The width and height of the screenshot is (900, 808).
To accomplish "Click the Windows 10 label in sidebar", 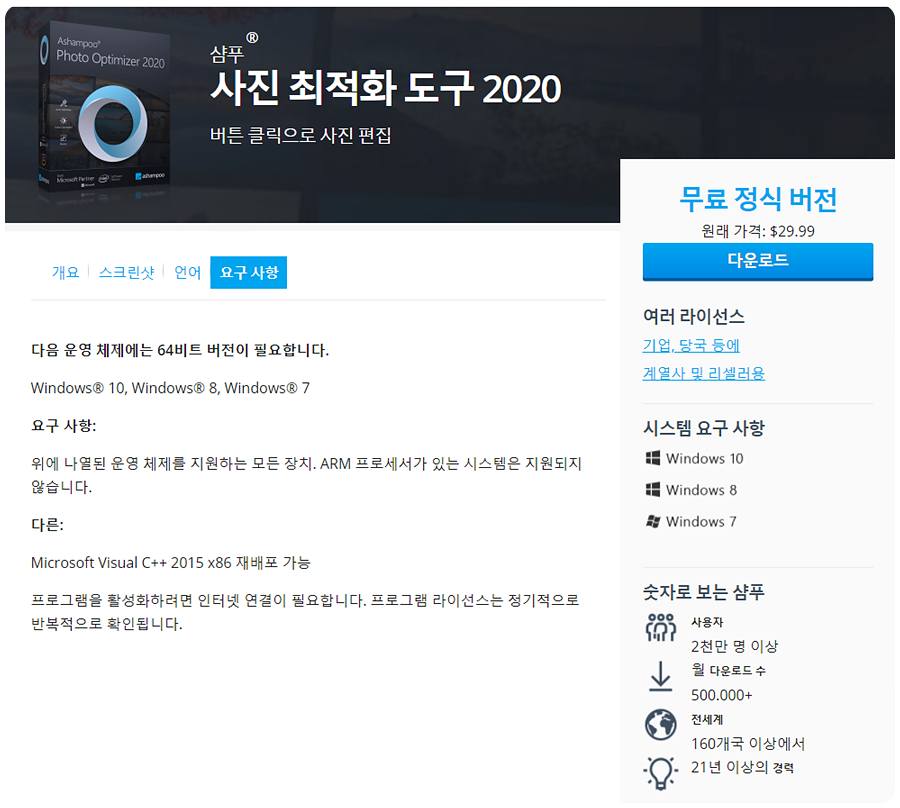I will pyautogui.click(x=704, y=459).
